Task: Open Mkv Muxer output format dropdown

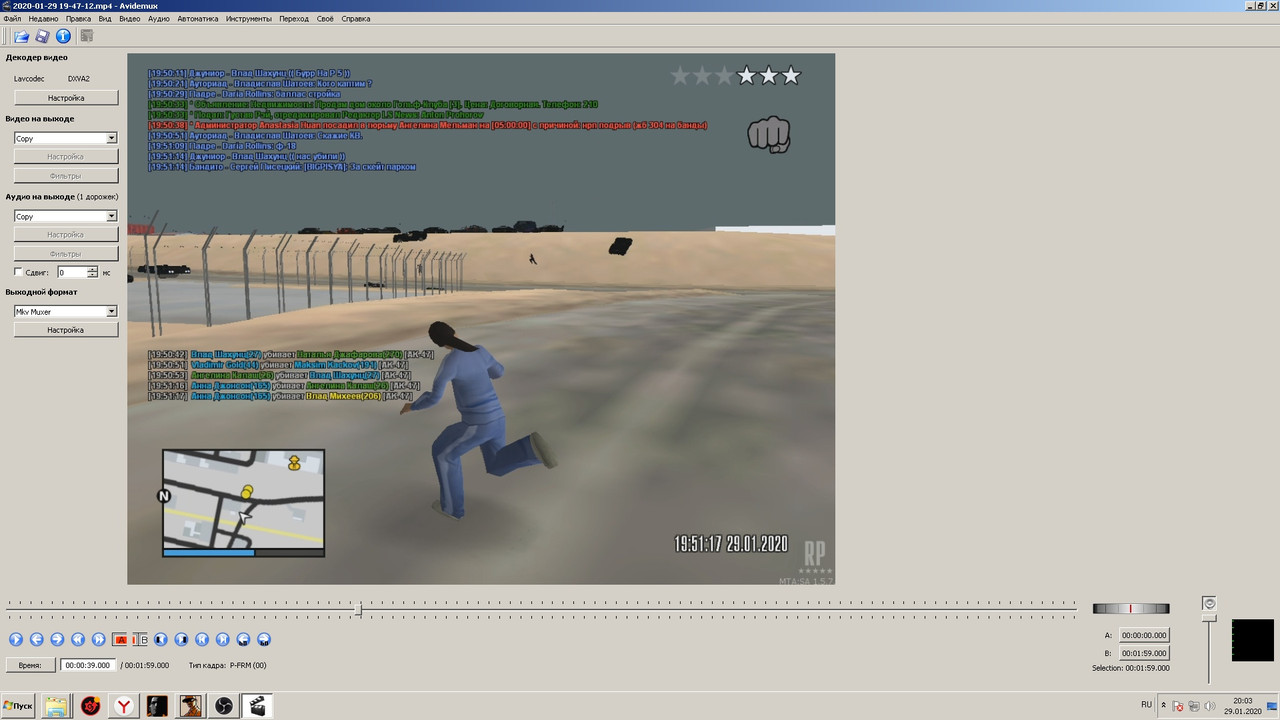Action: (x=65, y=311)
